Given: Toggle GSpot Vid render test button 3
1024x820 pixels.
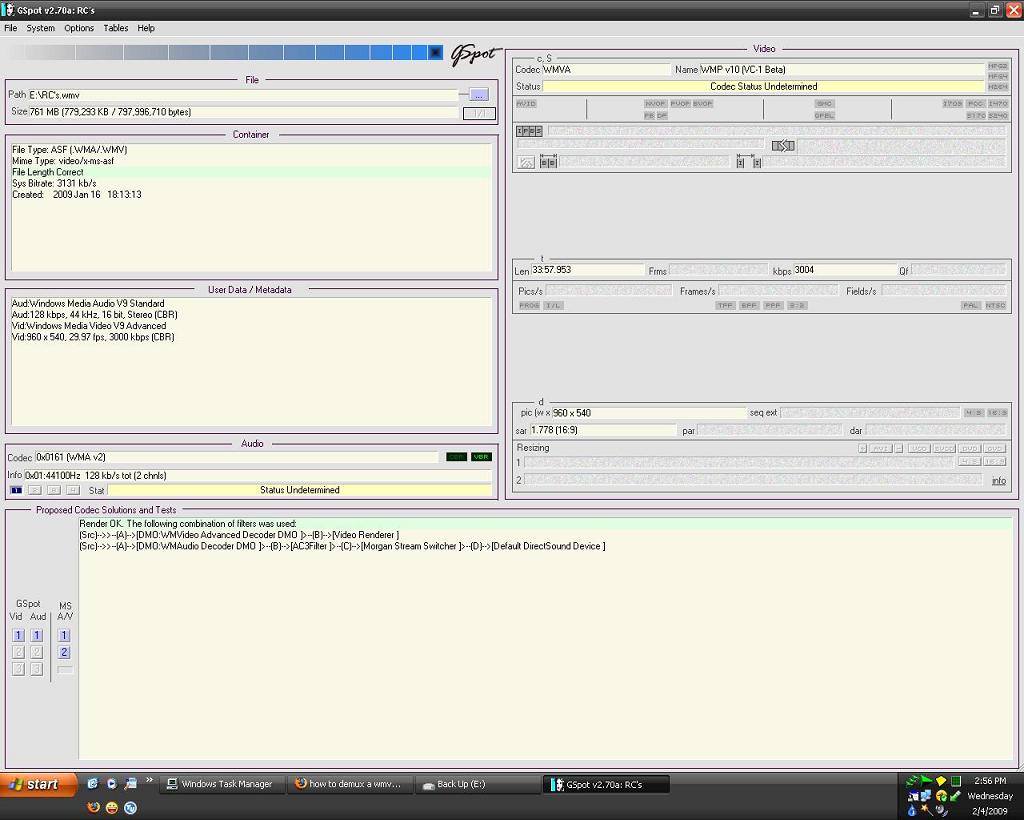Looking at the screenshot, I should 18,669.
